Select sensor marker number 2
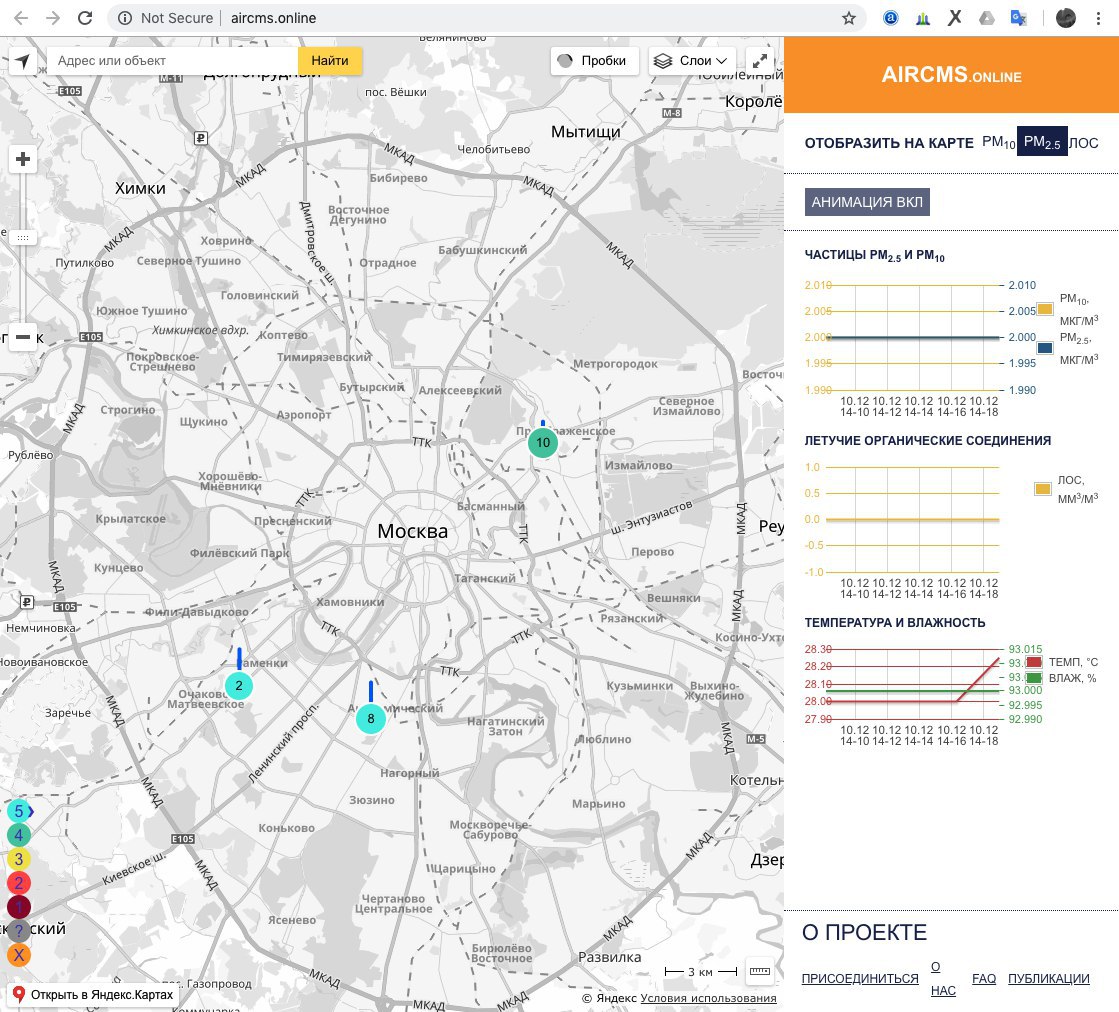 [239, 686]
